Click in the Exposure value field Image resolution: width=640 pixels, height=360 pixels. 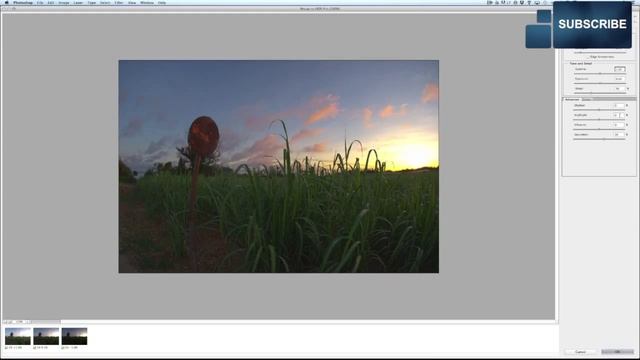[x=620, y=79]
